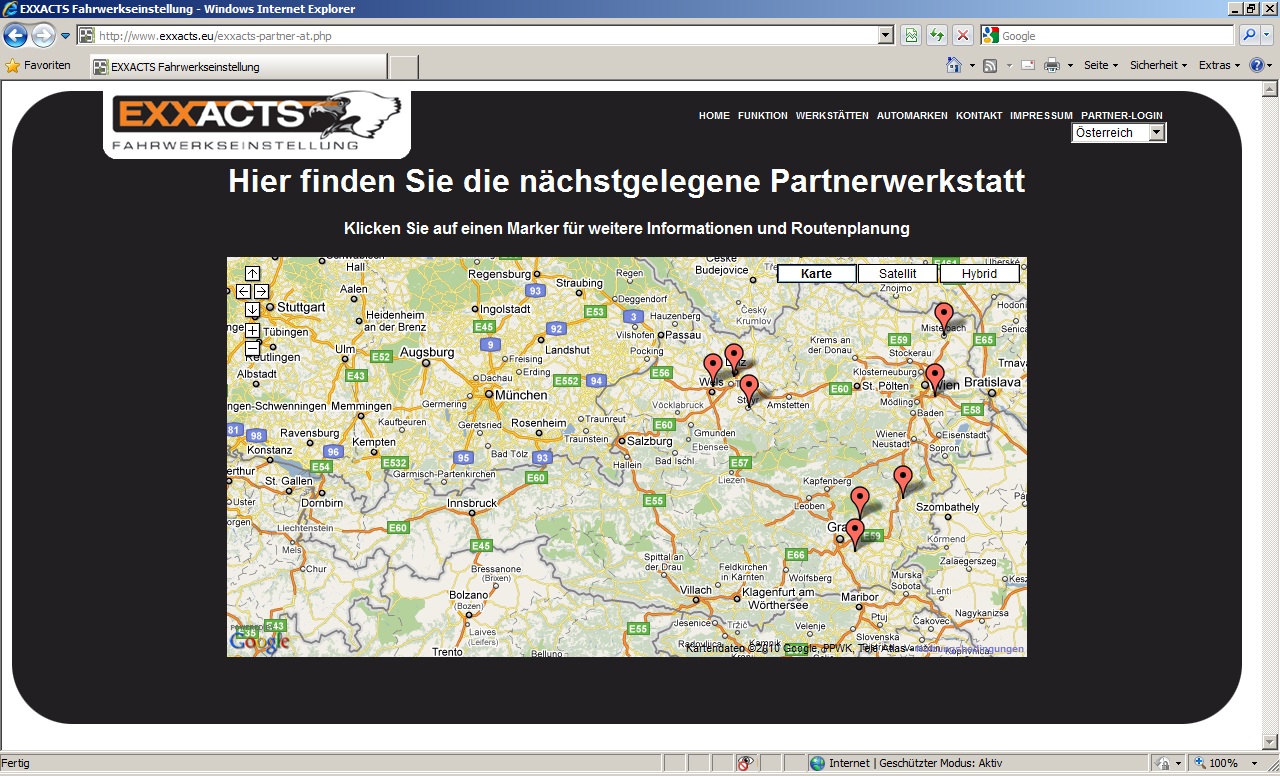This screenshot has height=776, width=1280.
Task: Click the 100% zoom level button
Action: pyautogui.click(x=1216, y=763)
